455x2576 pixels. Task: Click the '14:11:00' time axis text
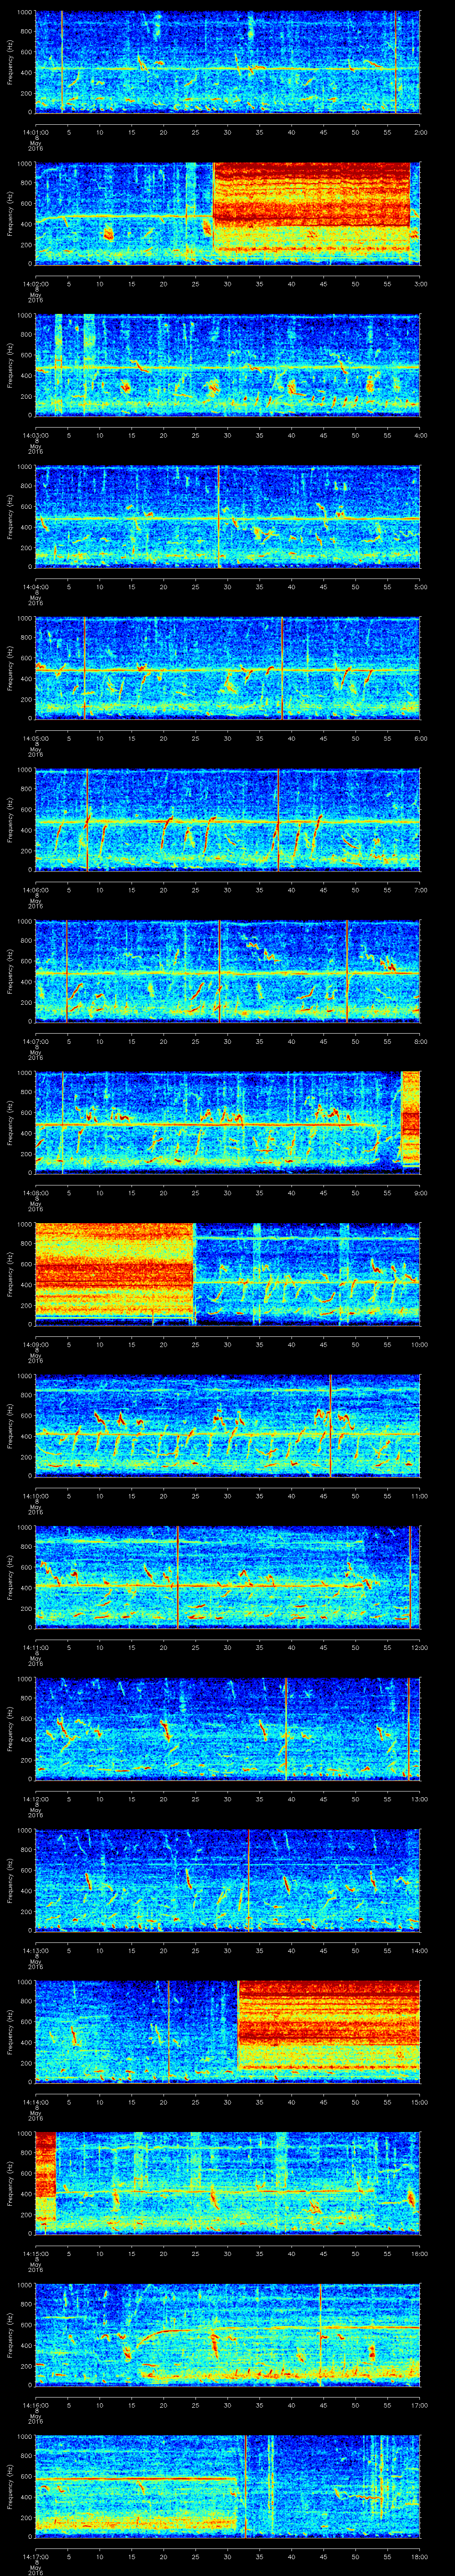tap(35, 1647)
